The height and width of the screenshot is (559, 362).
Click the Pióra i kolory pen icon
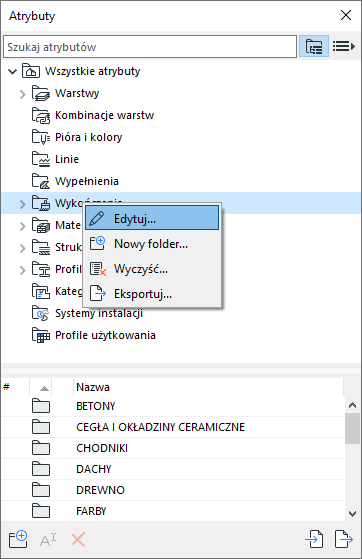click(41, 137)
